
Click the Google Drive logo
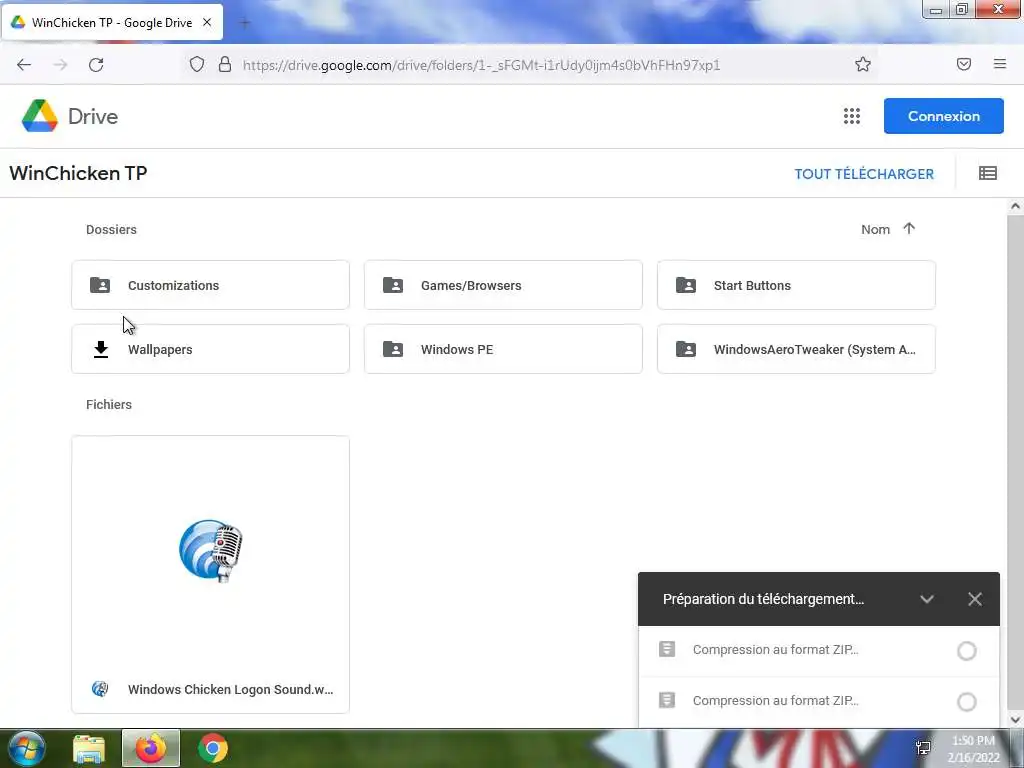(x=39, y=116)
